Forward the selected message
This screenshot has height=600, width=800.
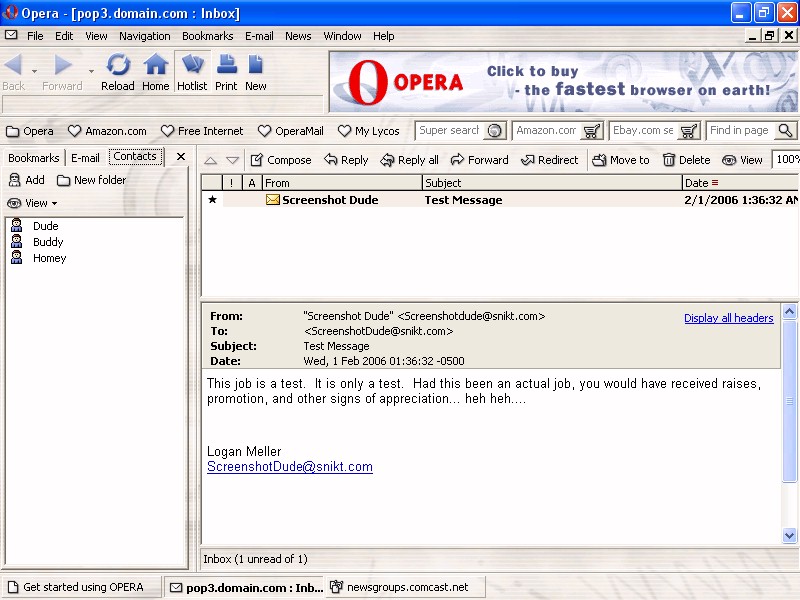pos(480,160)
